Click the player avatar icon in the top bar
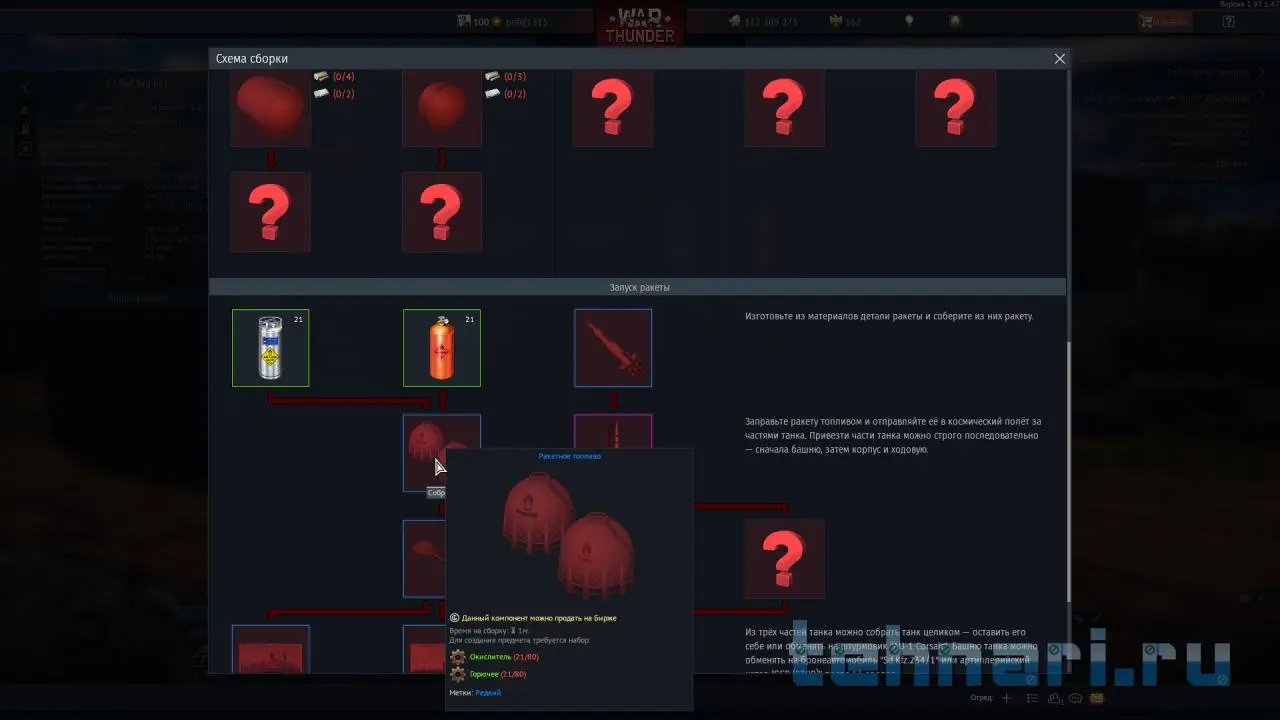Viewport: 1280px width, 720px height. click(464, 21)
